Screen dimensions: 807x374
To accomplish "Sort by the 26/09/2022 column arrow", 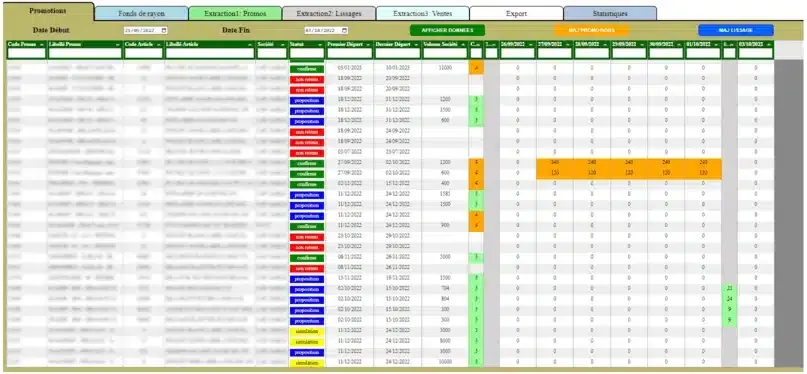I will coord(532,45).
